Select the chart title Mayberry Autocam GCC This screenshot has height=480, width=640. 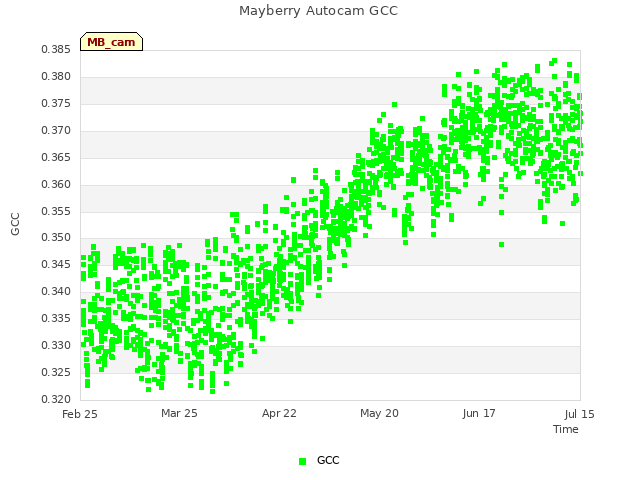point(318,11)
